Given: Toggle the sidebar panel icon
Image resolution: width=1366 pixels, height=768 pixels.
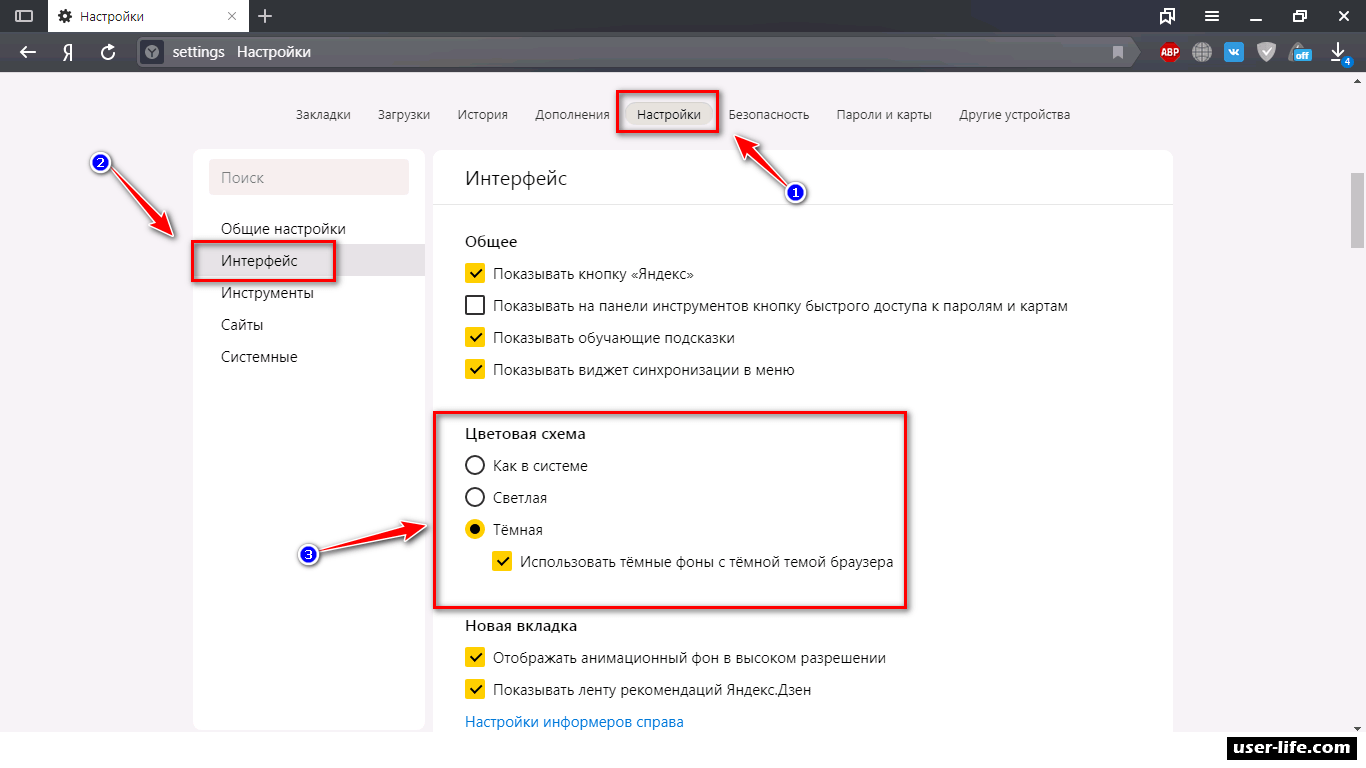Looking at the screenshot, I should pyautogui.click(x=24, y=16).
